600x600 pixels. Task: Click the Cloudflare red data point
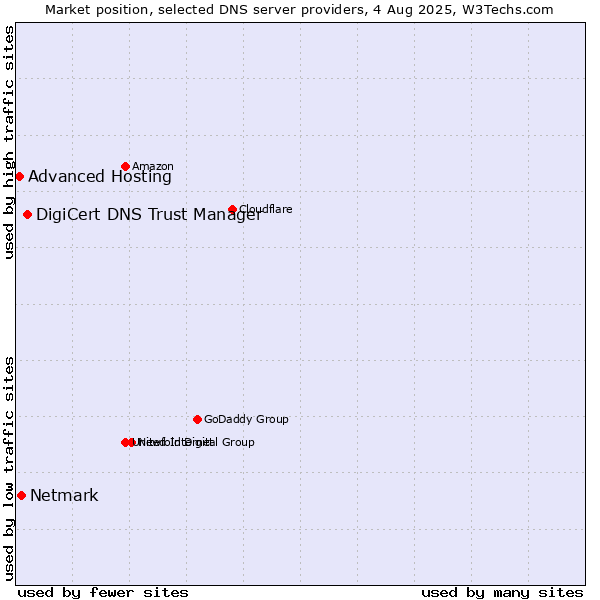pyautogui.click(x=233, y=209)
